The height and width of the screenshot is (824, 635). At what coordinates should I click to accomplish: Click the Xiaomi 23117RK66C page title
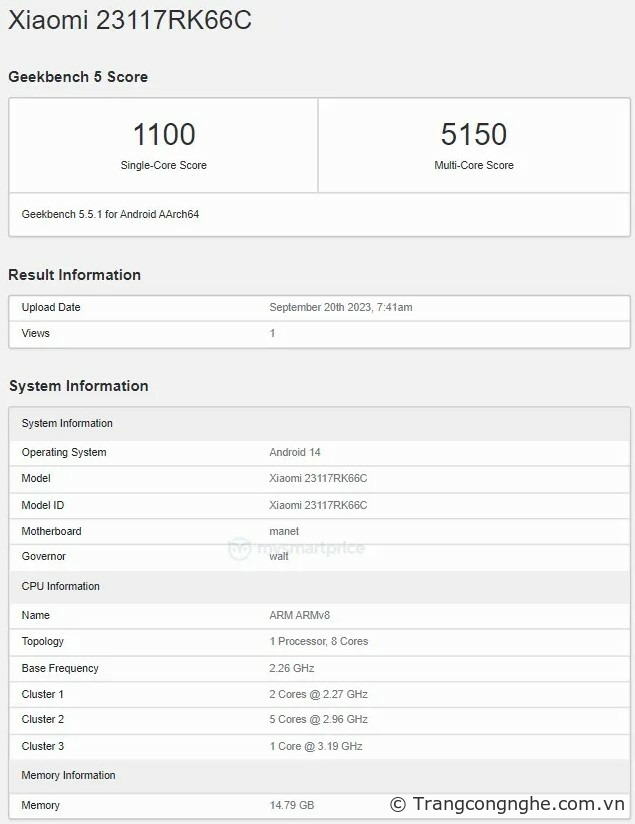point(130,20)
